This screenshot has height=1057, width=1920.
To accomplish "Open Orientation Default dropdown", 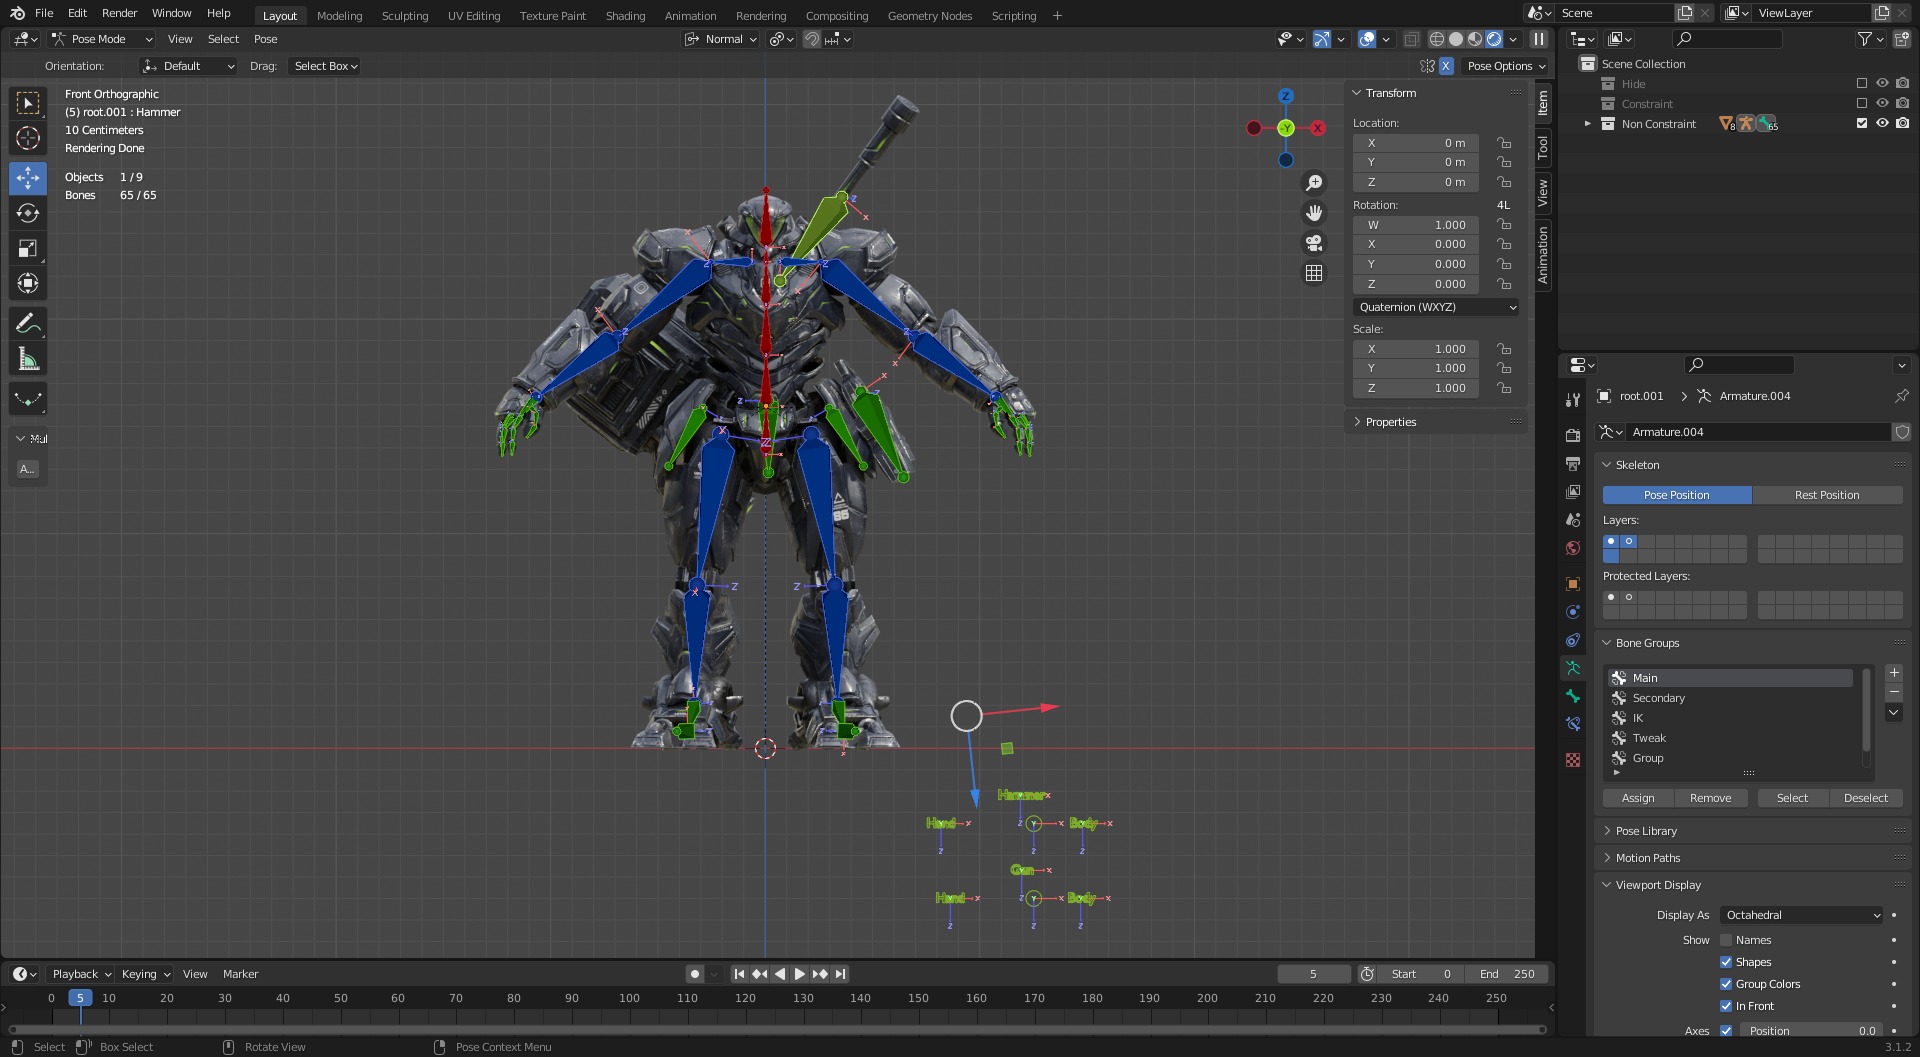I will pyautogui.click(x=188, y=66).
